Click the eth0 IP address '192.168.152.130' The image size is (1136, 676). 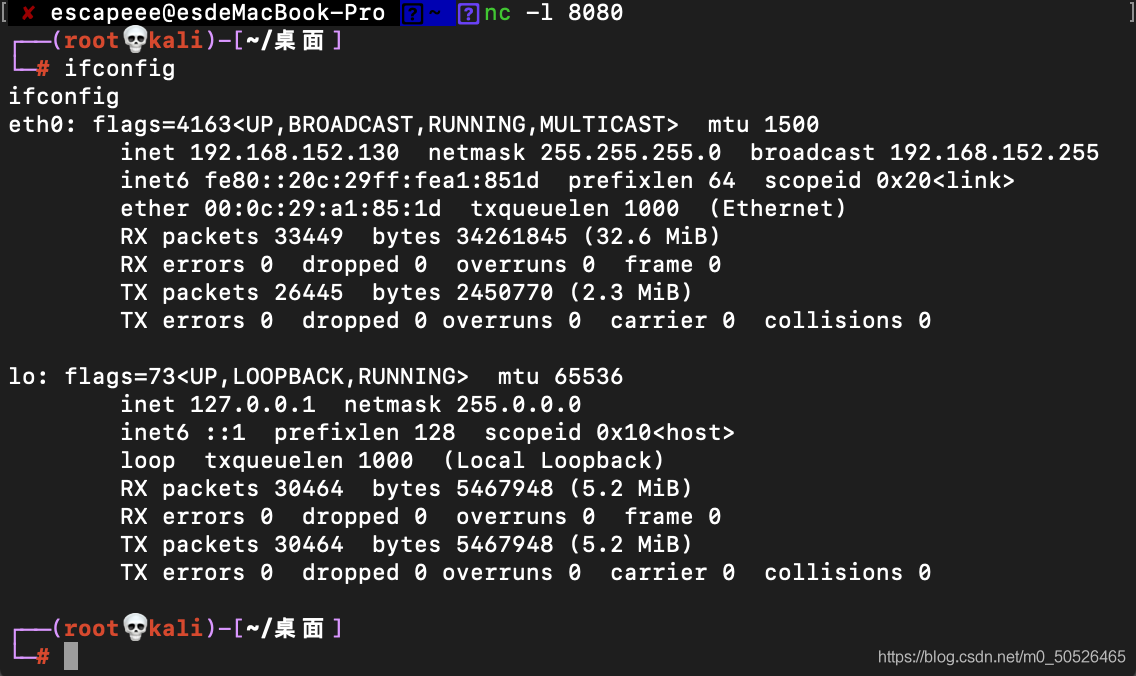tap(294, 152)
